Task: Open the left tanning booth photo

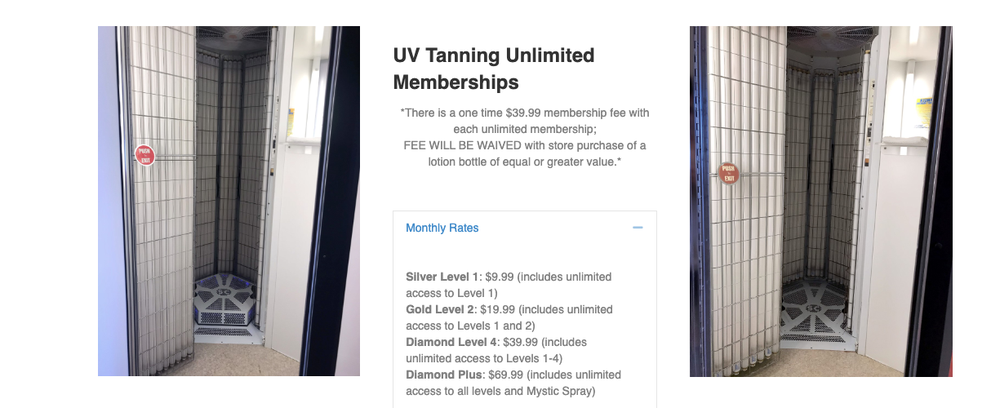Action: pyautogui.click(x=228, y=200)
